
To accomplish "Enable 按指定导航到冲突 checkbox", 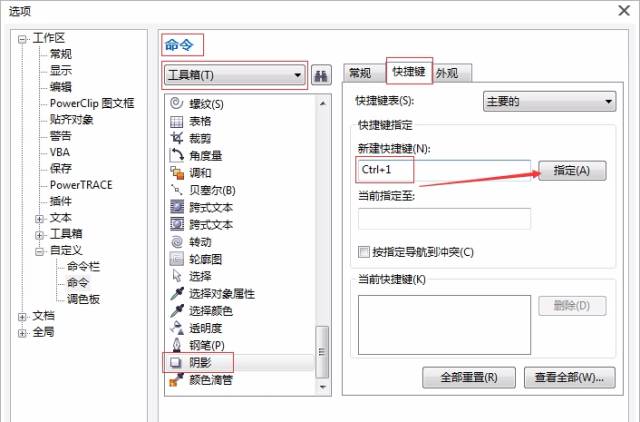I will (364, 252).
